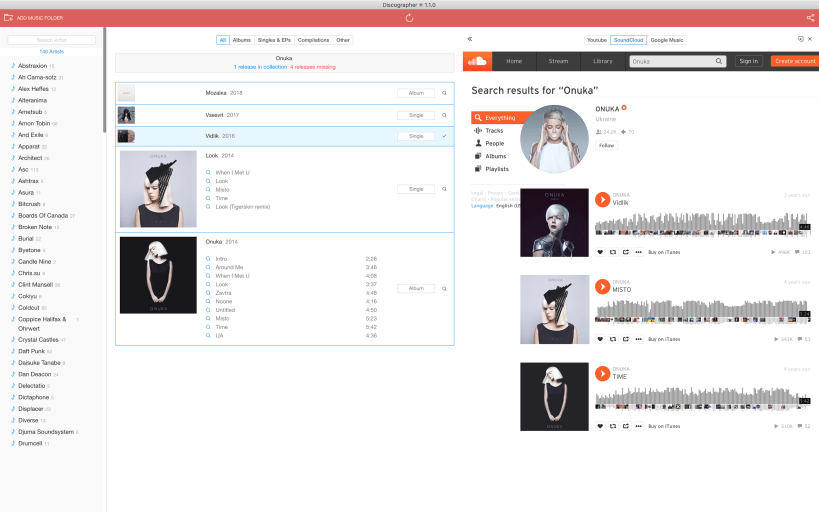Search the track Intro
Viewport: 819px width, 512px height.
(208, 259)
